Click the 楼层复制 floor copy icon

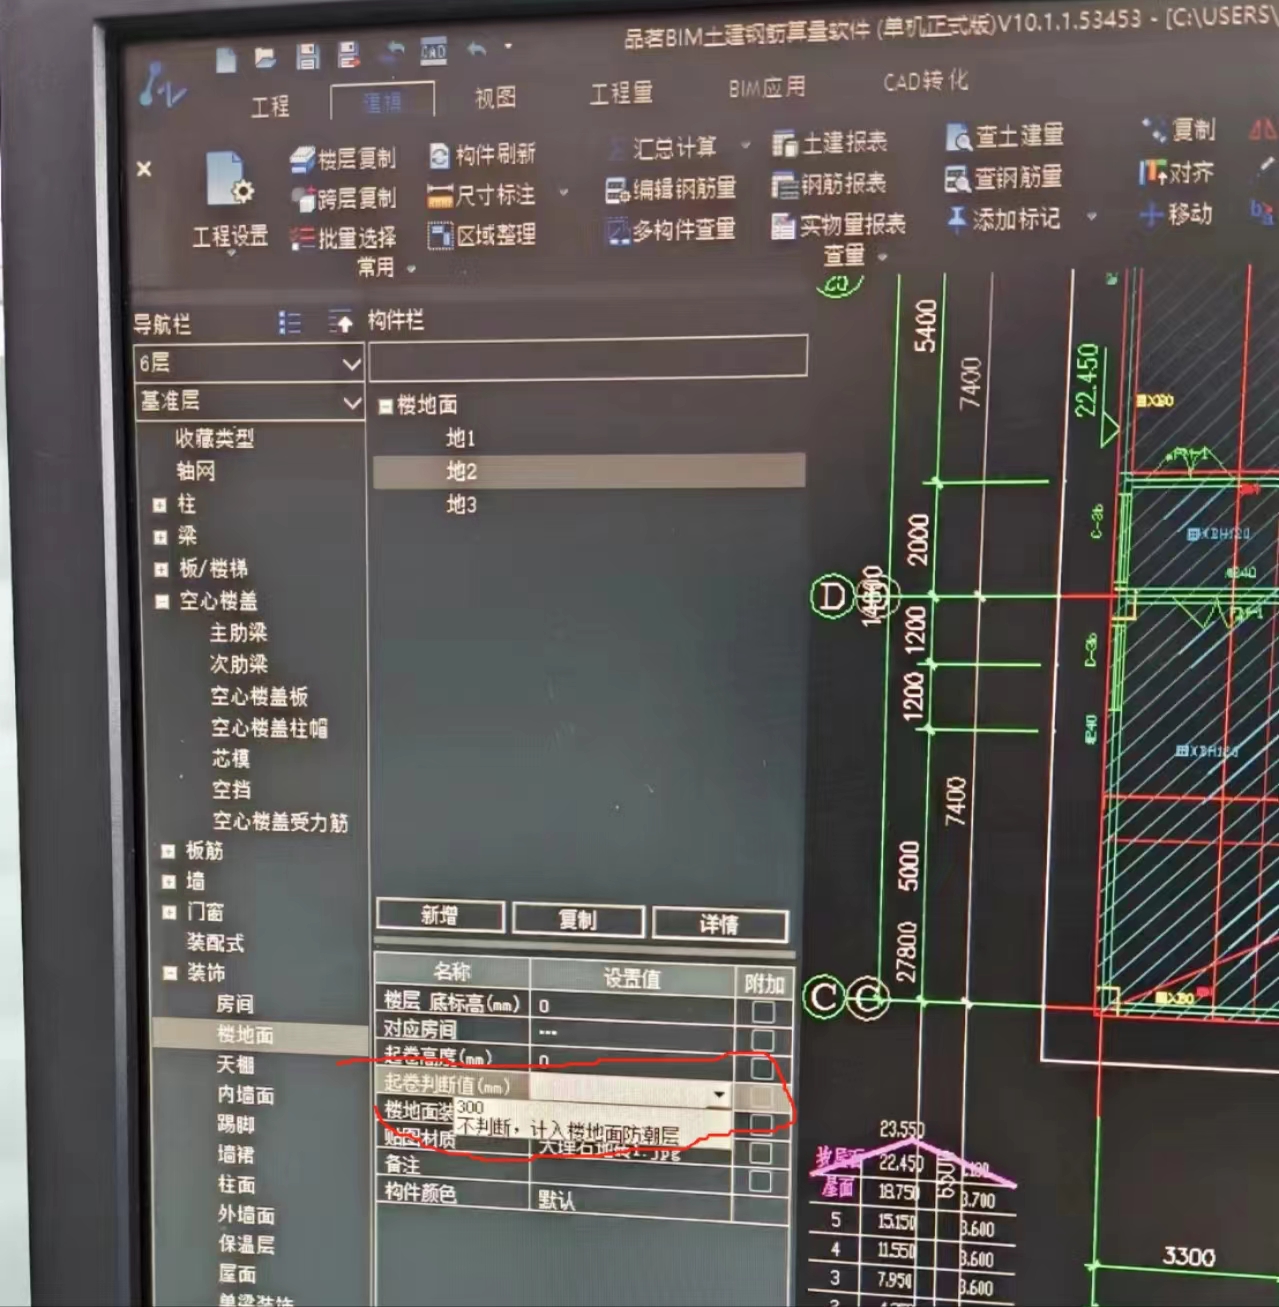303,160
